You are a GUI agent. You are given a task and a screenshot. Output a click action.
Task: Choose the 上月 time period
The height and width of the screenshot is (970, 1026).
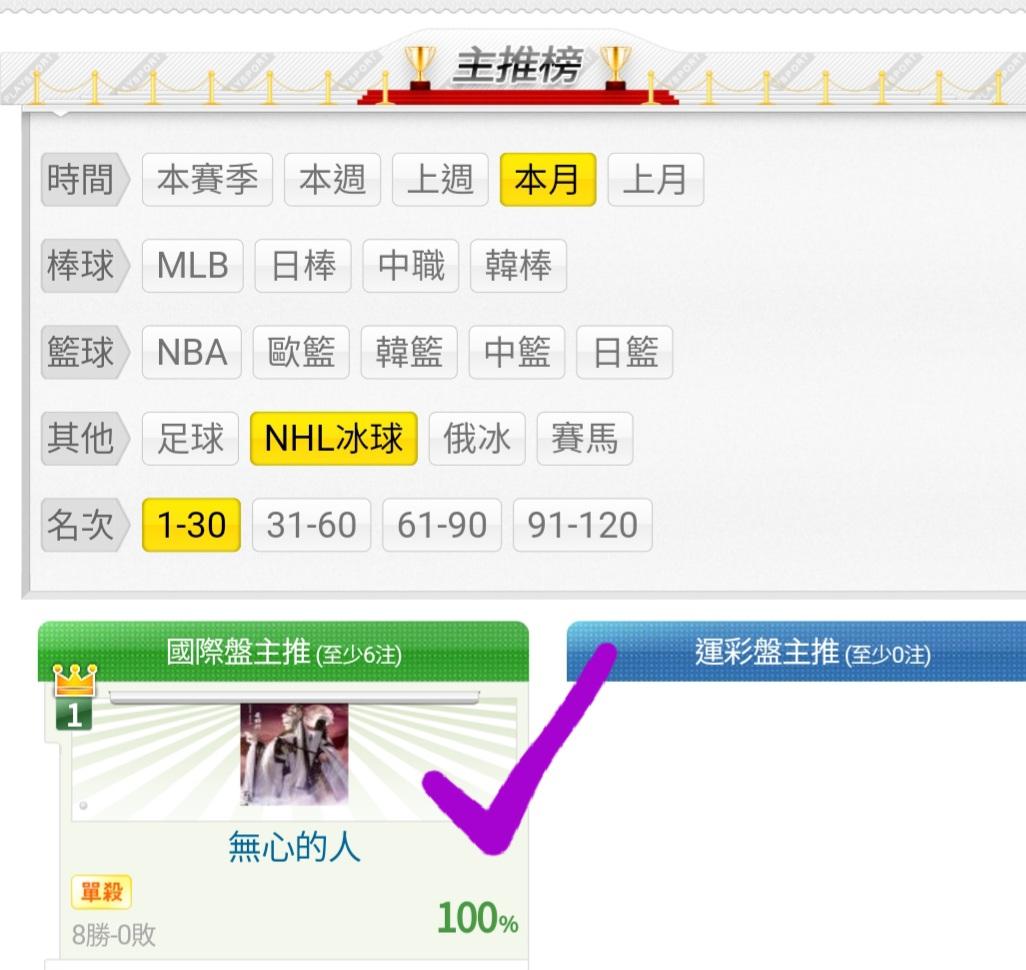656,179
